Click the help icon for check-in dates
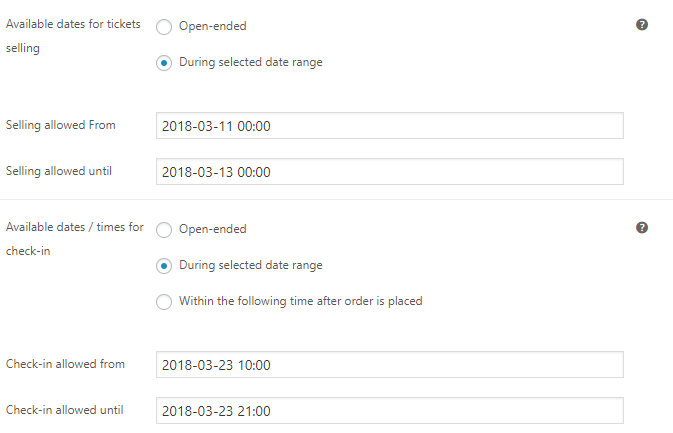Screen dimensions: 673x433 [x=642, y=228]
